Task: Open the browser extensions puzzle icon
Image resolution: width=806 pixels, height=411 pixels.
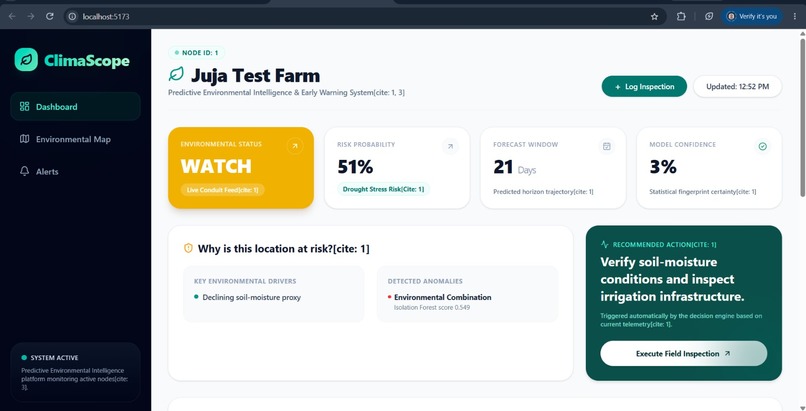Action: click(x=681, y=16)
